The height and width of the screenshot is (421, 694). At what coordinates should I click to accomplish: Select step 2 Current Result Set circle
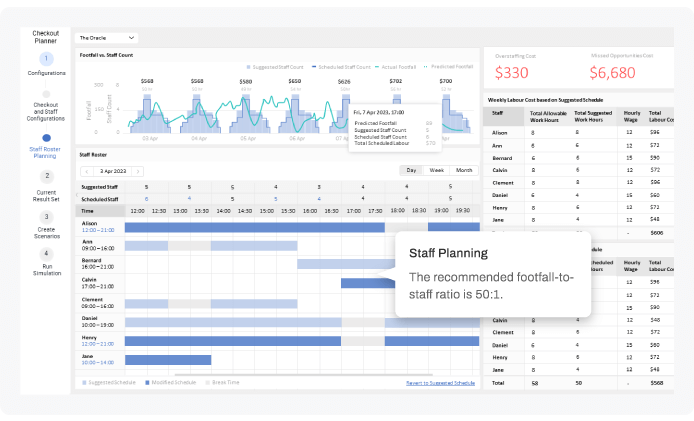coord(47,176)
